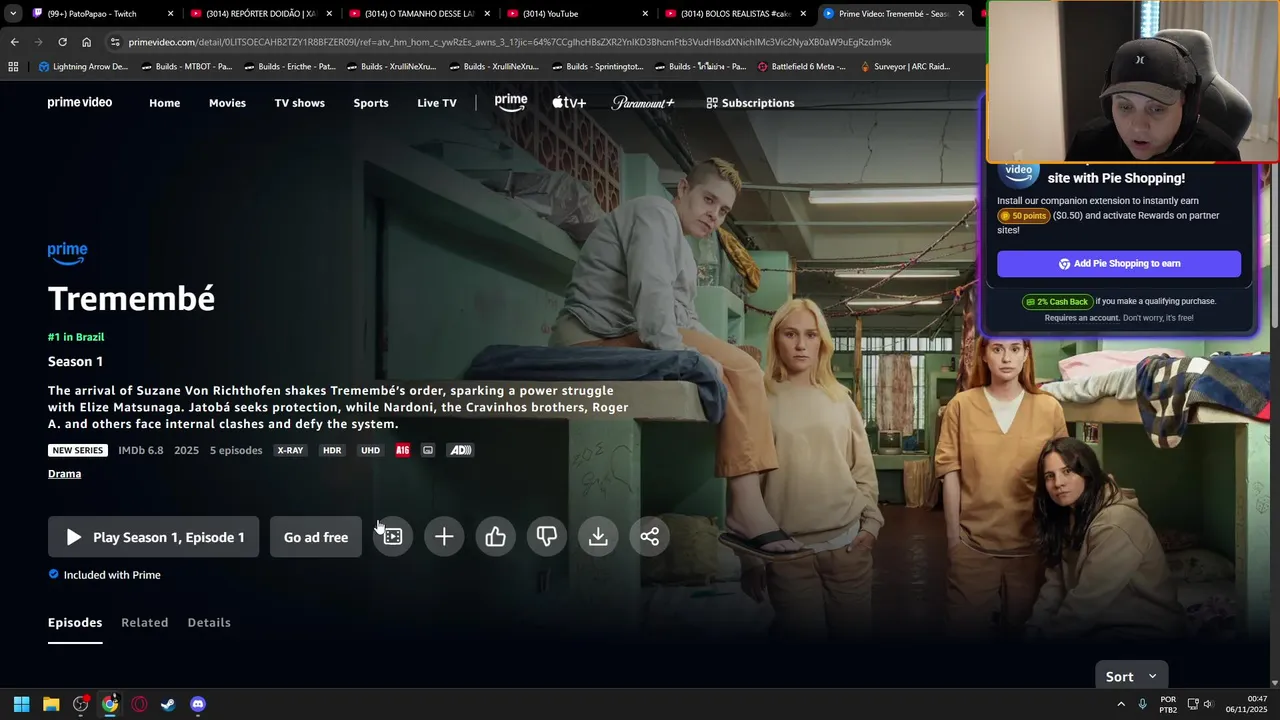Switch to the Details tab
Viewport: 1280px width, 720px height.
pyautogui.click(x=209, y=622)
